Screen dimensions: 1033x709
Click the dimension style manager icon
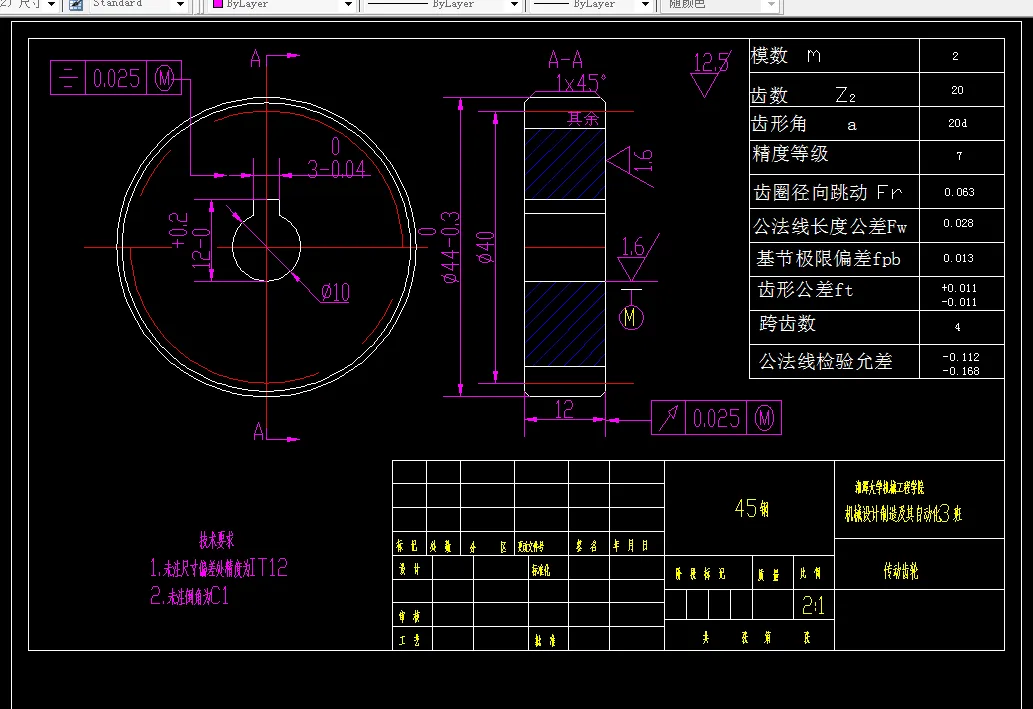click(x=74, y=5)
